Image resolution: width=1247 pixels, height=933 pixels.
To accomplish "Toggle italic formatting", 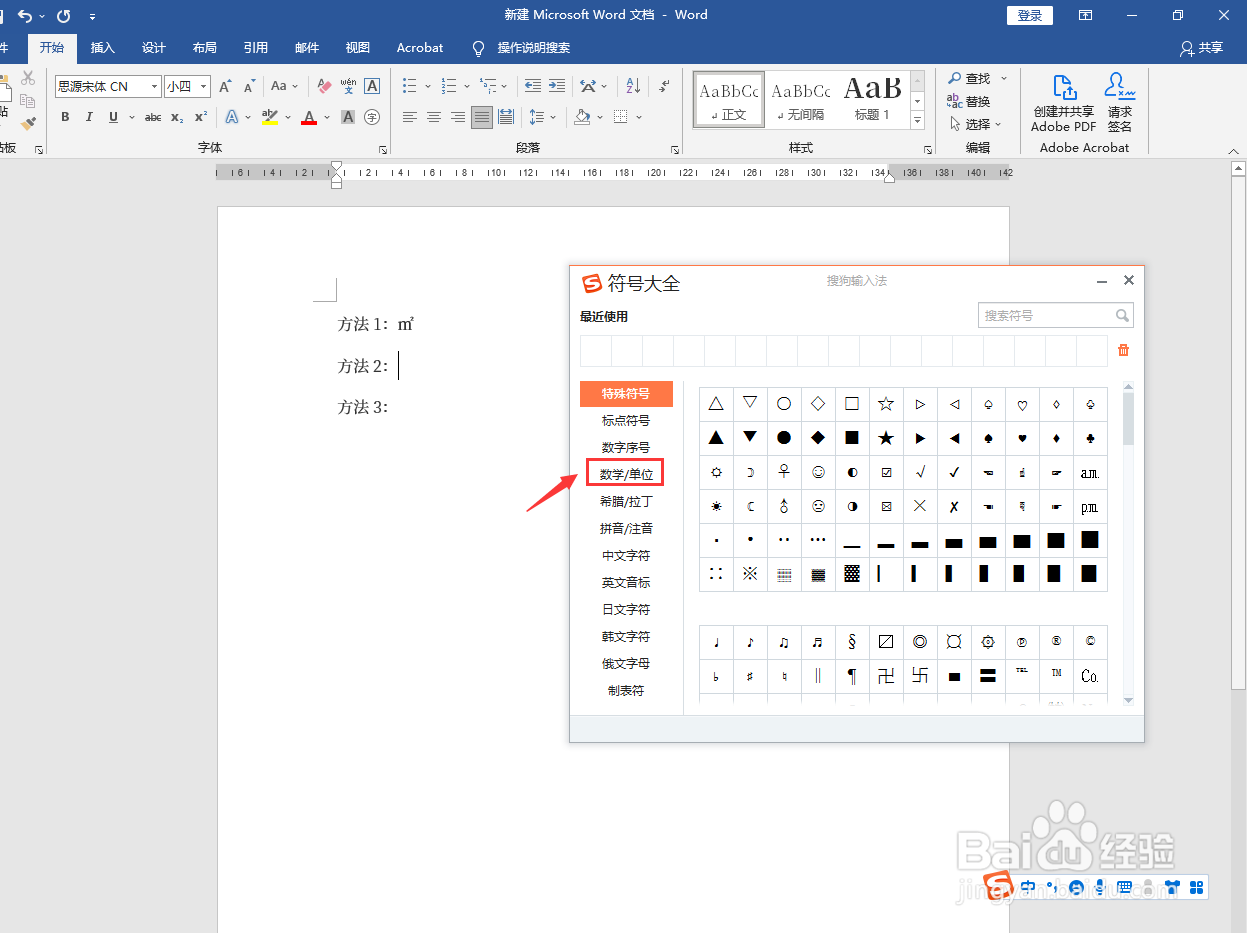I will click(x=89, y=117).
